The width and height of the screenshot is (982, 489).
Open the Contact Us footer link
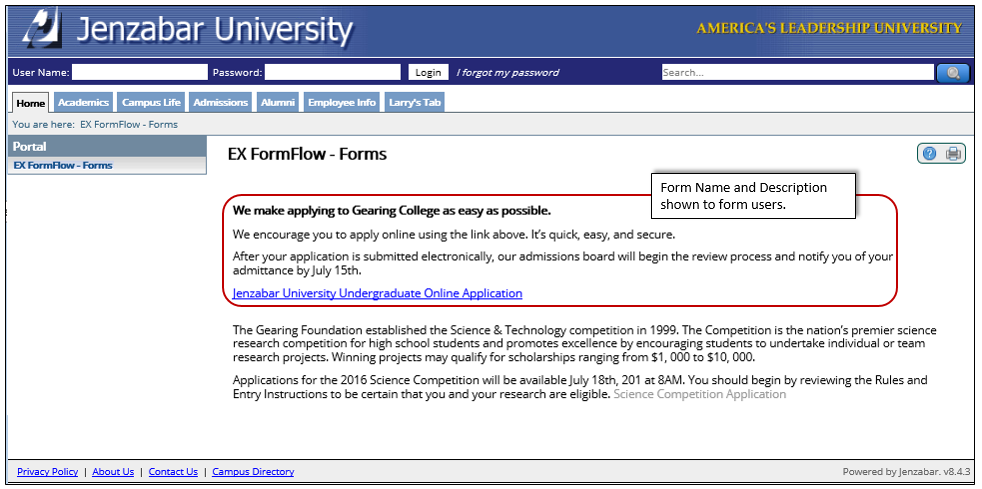(173, 472)
